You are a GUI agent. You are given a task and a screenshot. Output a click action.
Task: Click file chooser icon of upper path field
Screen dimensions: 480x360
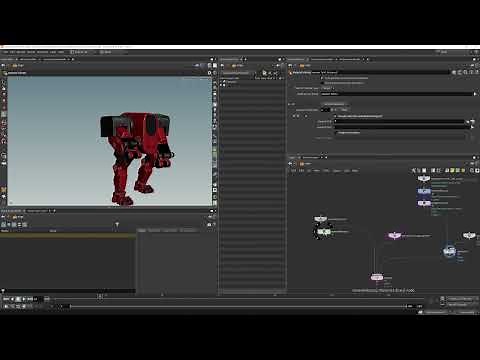[x=472, y=122]
